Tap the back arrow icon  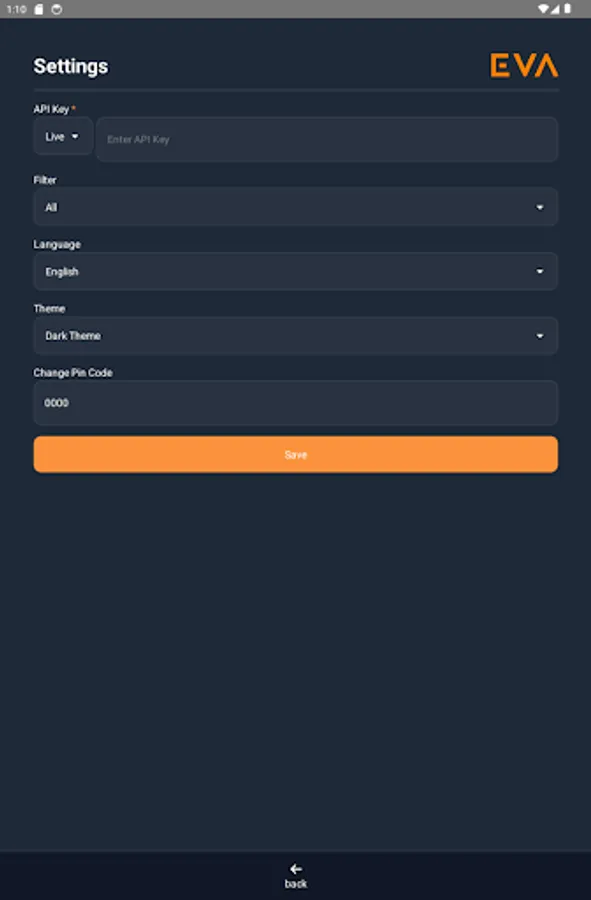pos(294,868)
